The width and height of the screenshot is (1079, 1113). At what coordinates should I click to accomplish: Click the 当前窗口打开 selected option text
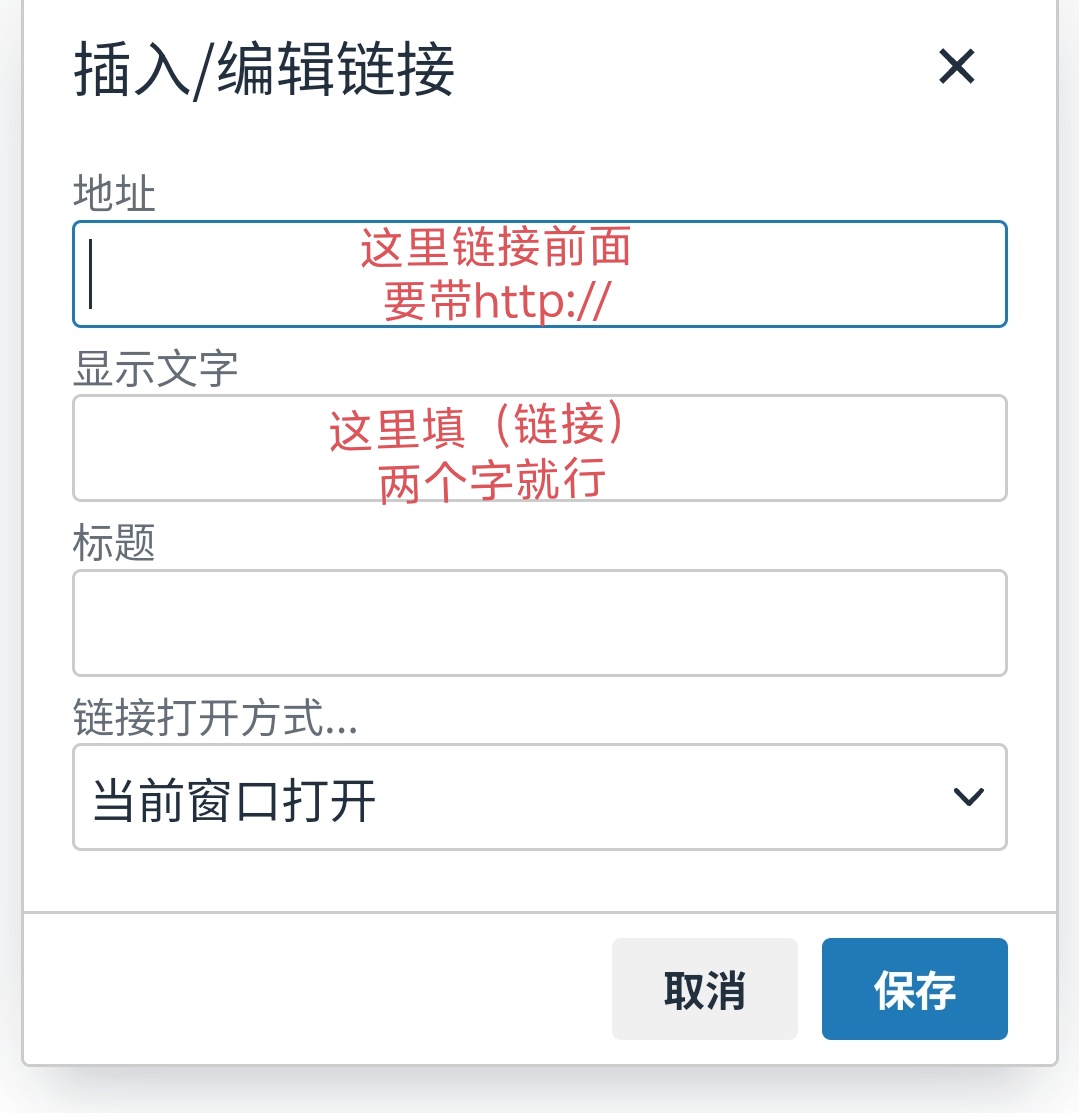(x=234, y=800)
